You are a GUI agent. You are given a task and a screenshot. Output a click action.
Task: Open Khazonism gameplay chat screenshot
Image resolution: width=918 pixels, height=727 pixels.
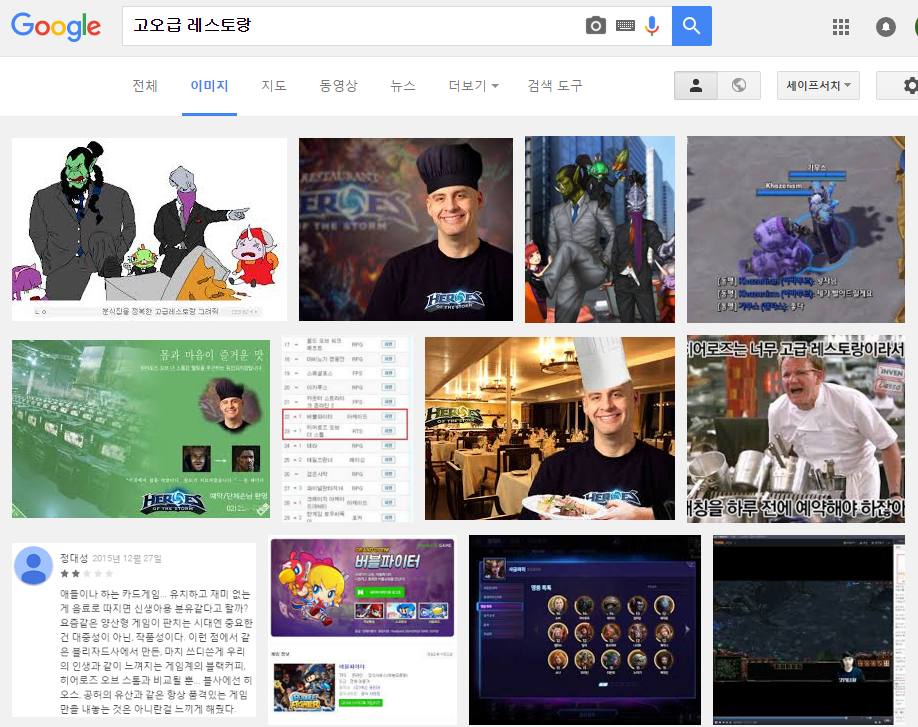tap(796, 229)
